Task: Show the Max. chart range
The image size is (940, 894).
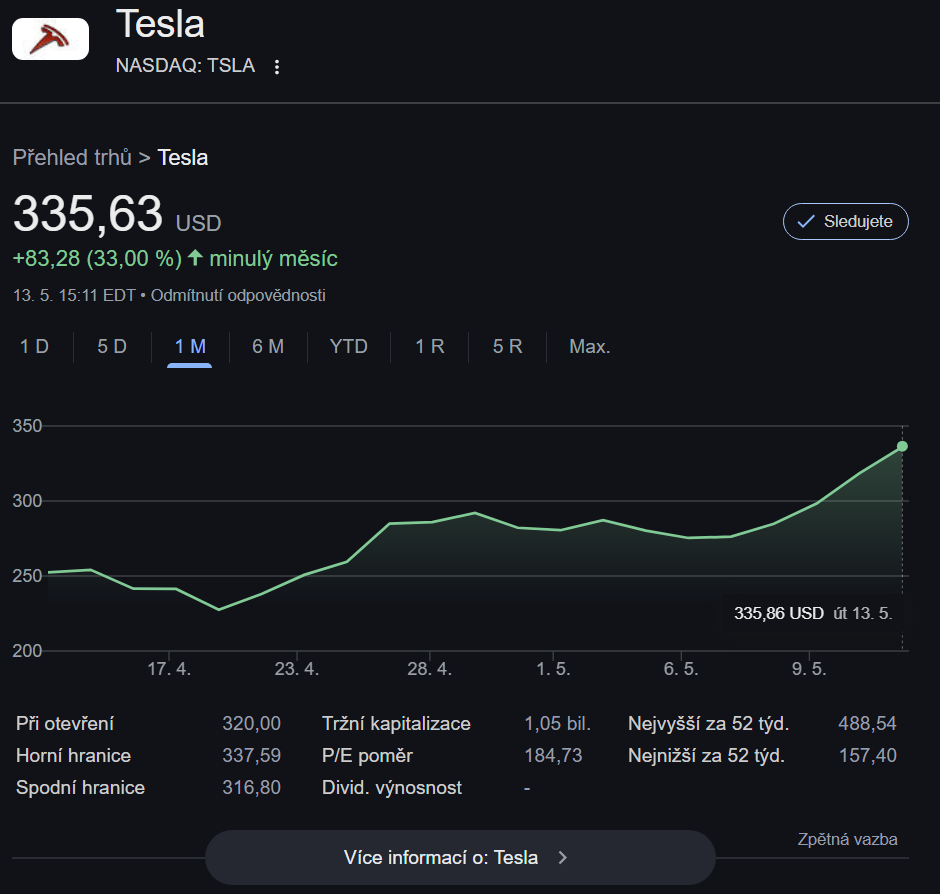Action: tap(590, 347)
